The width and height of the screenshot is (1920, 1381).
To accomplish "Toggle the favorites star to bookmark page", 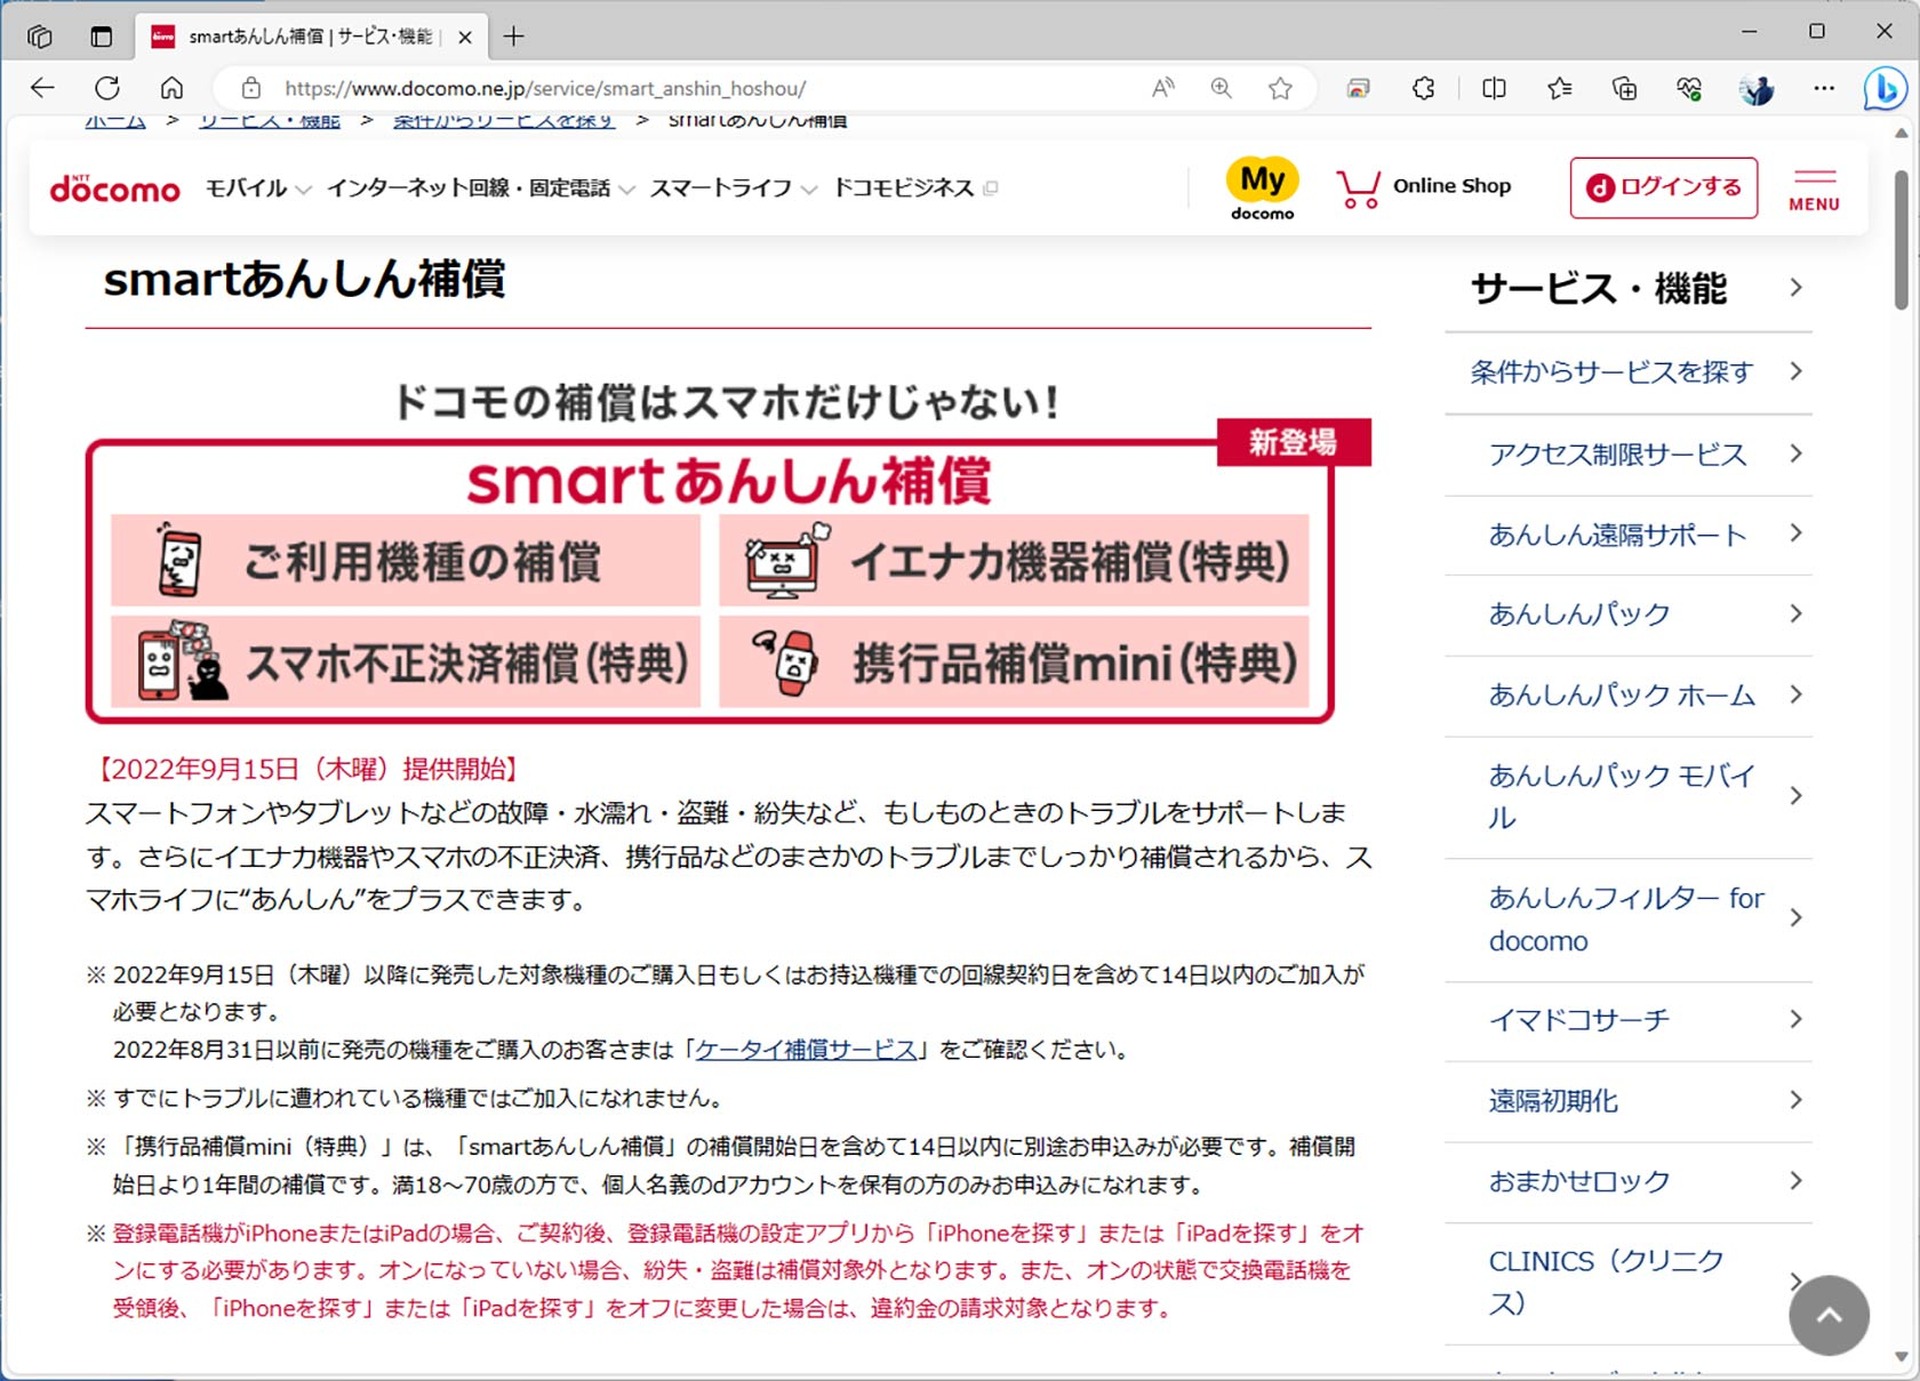I will (1281, 88).
